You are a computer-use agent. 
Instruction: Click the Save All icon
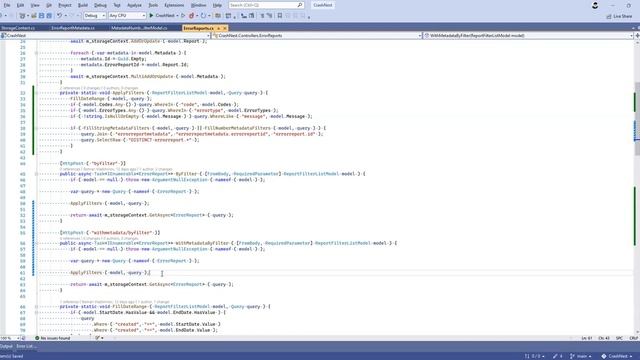[49, 16]
